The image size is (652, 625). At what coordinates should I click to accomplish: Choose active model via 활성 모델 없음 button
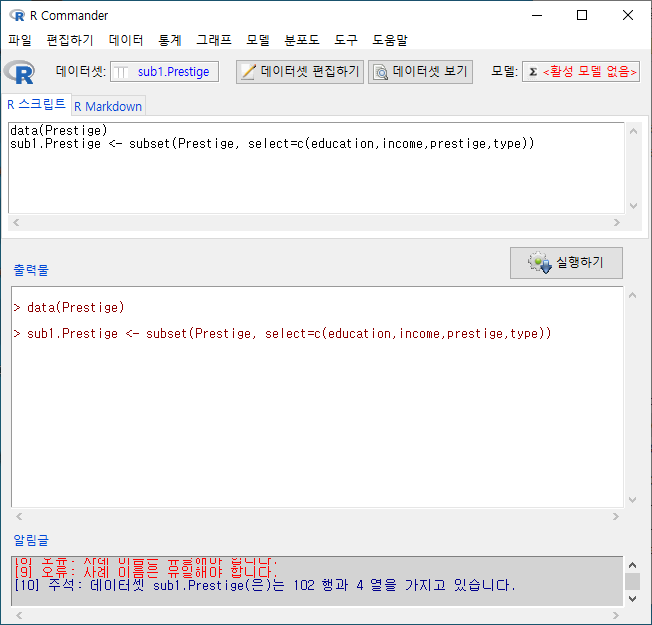point(581,72)
